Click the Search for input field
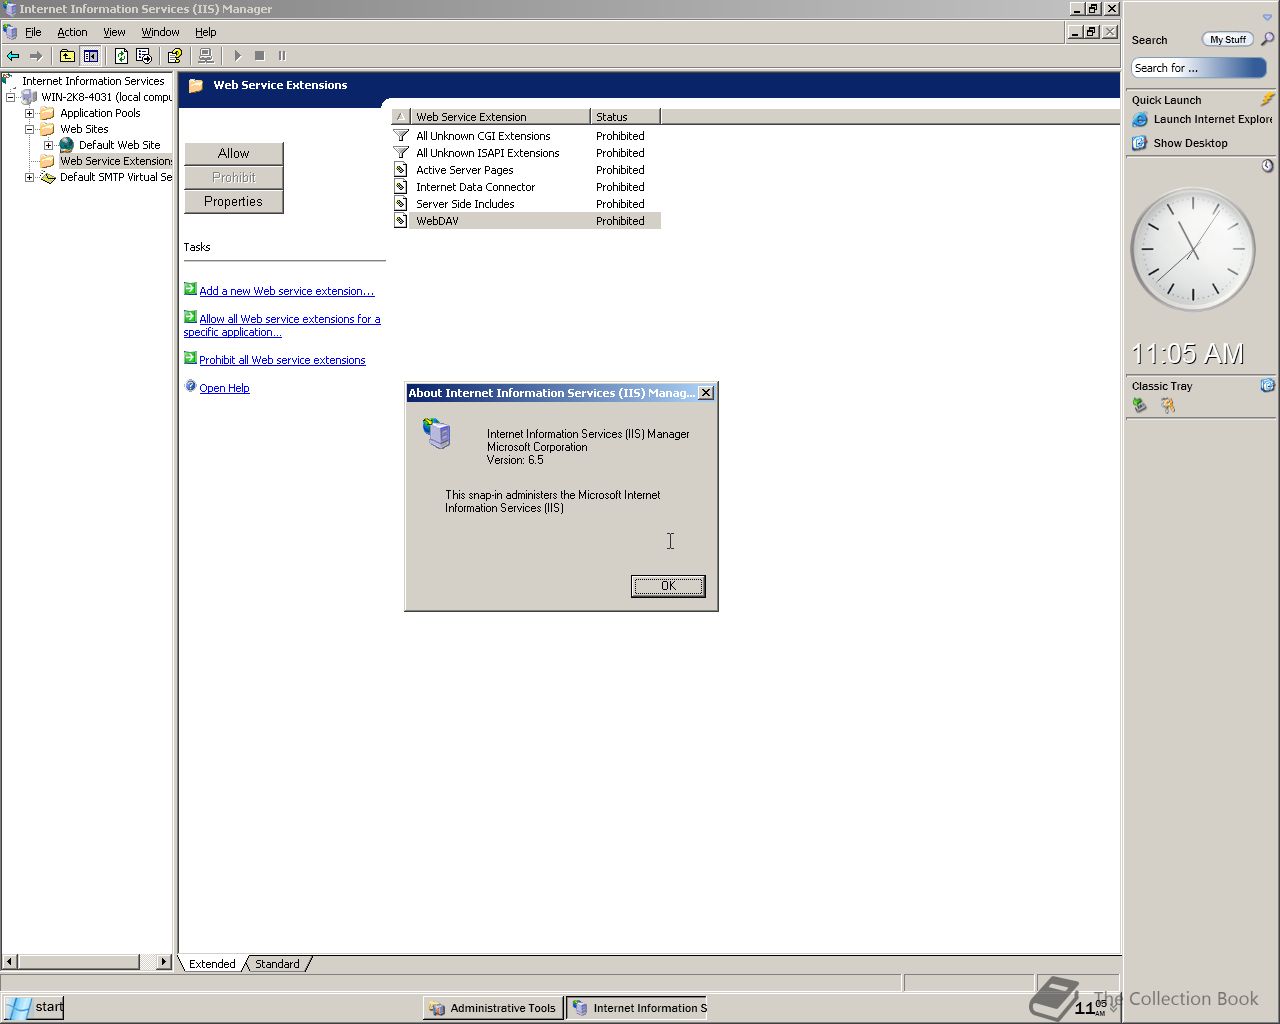 pos(1198,68)
